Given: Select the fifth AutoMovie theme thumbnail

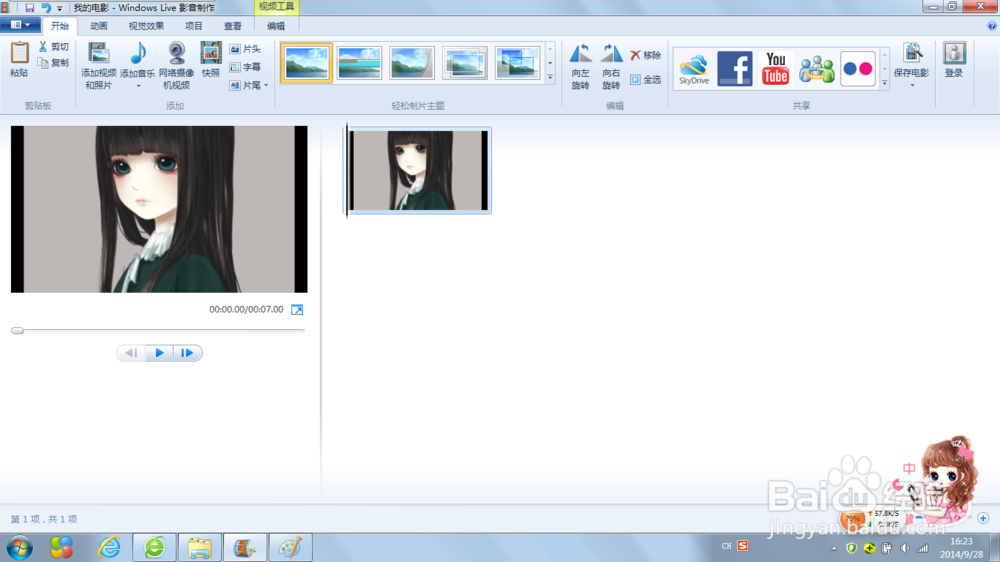Looking at the screenshot, I should (x=517, y=63).
